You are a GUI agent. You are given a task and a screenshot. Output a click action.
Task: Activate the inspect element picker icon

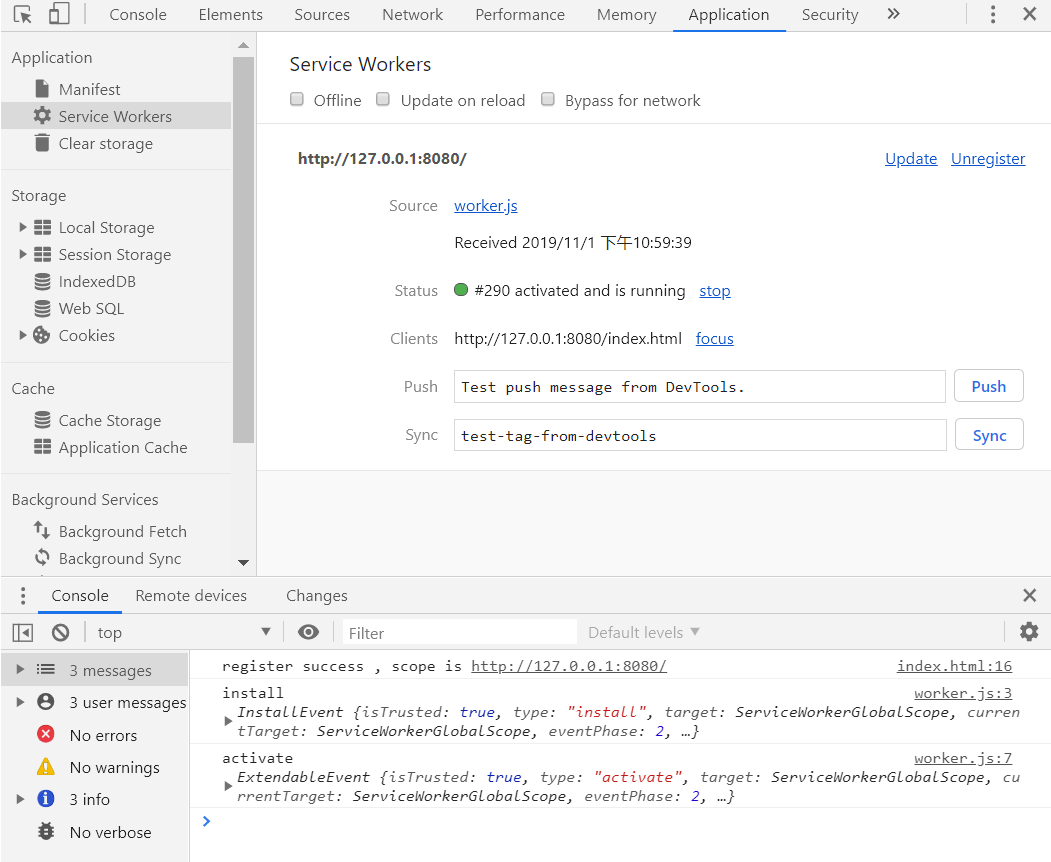22,15
